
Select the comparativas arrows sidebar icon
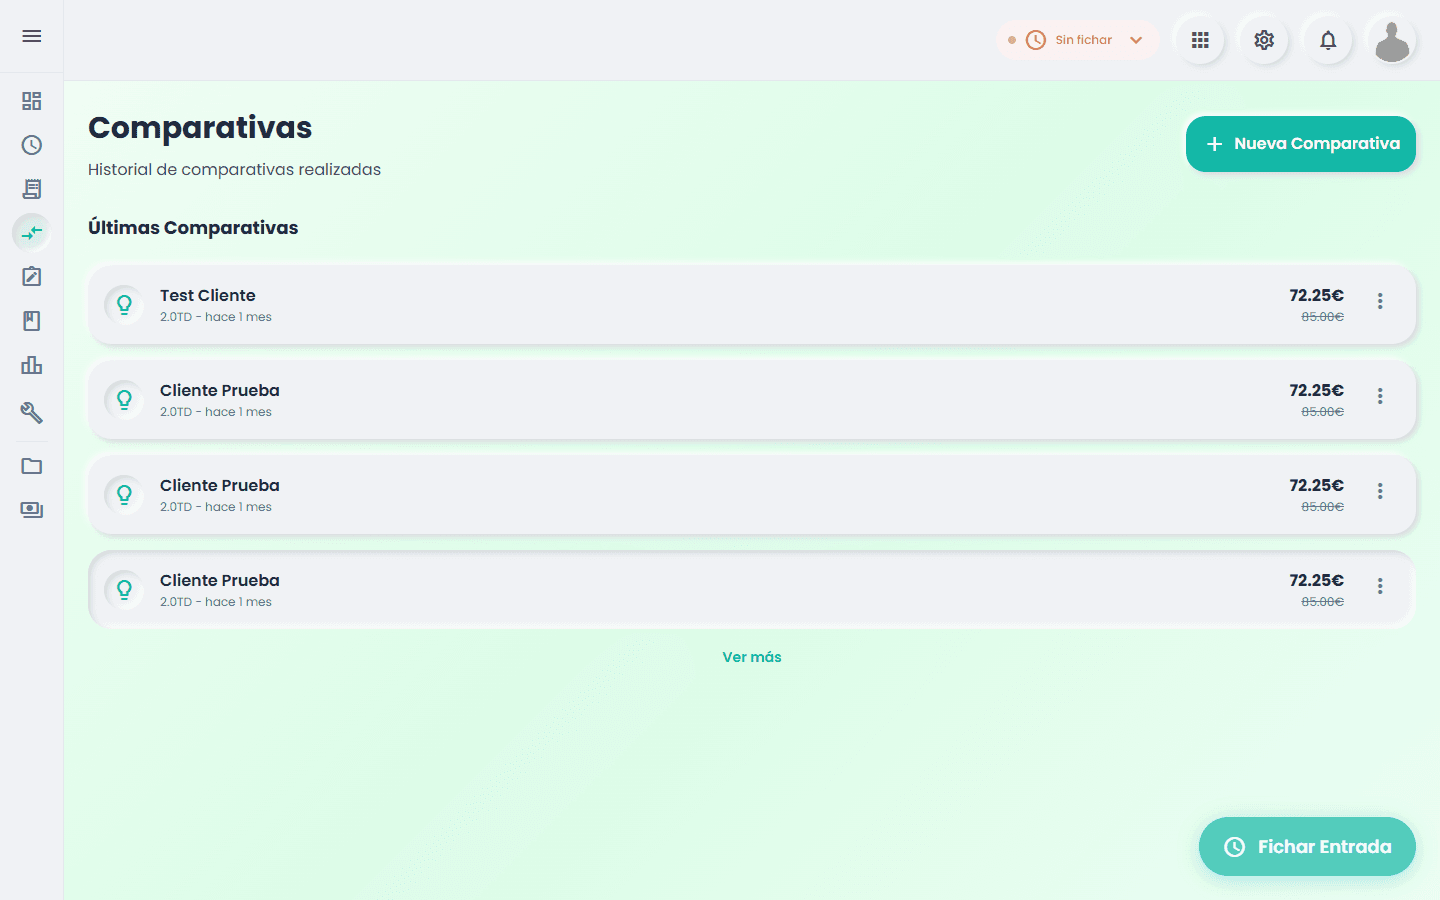(x=32, y=233)
